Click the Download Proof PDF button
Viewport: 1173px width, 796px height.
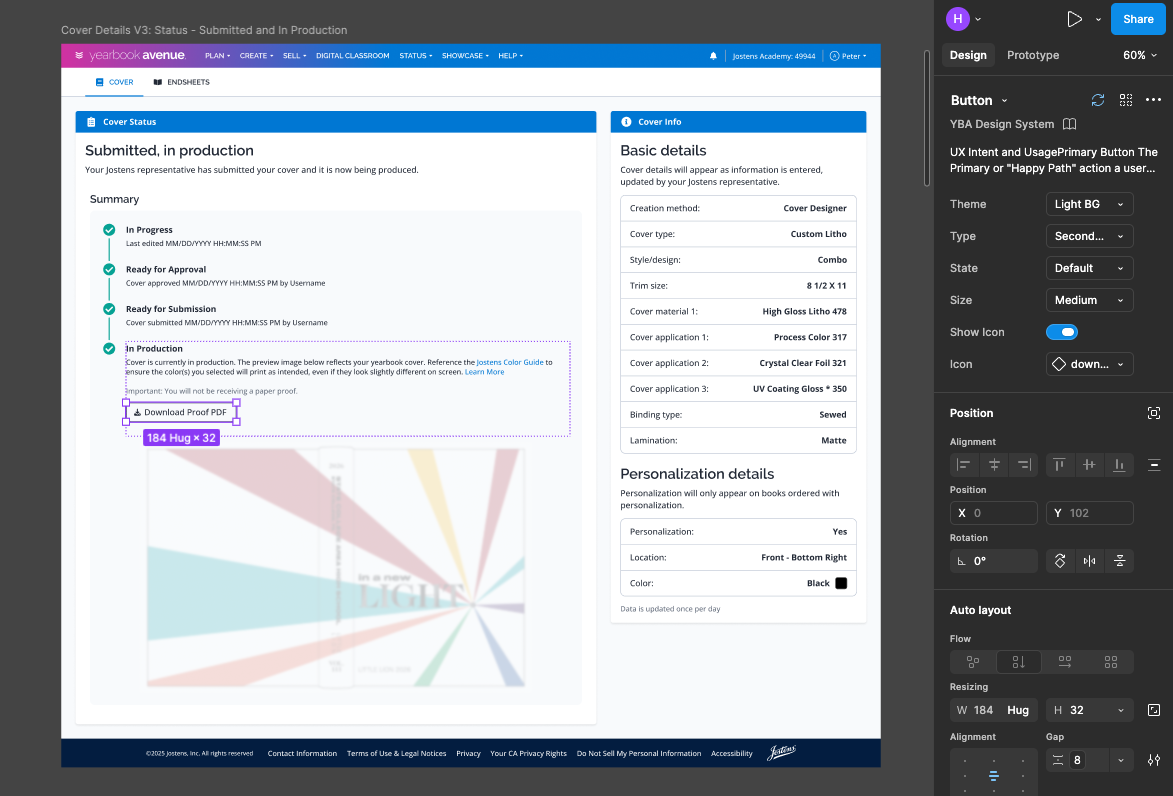pos(181,412)
